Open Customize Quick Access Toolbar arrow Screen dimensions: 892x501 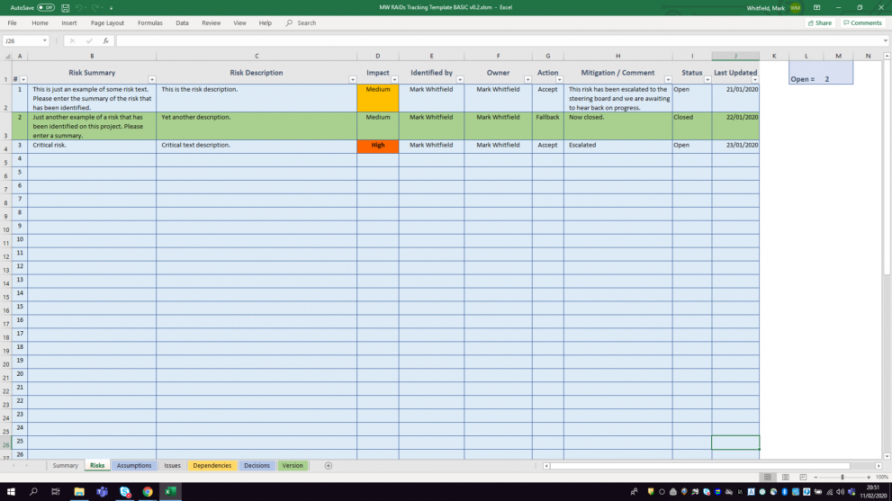pyautogui.click(x=111, y=8)
